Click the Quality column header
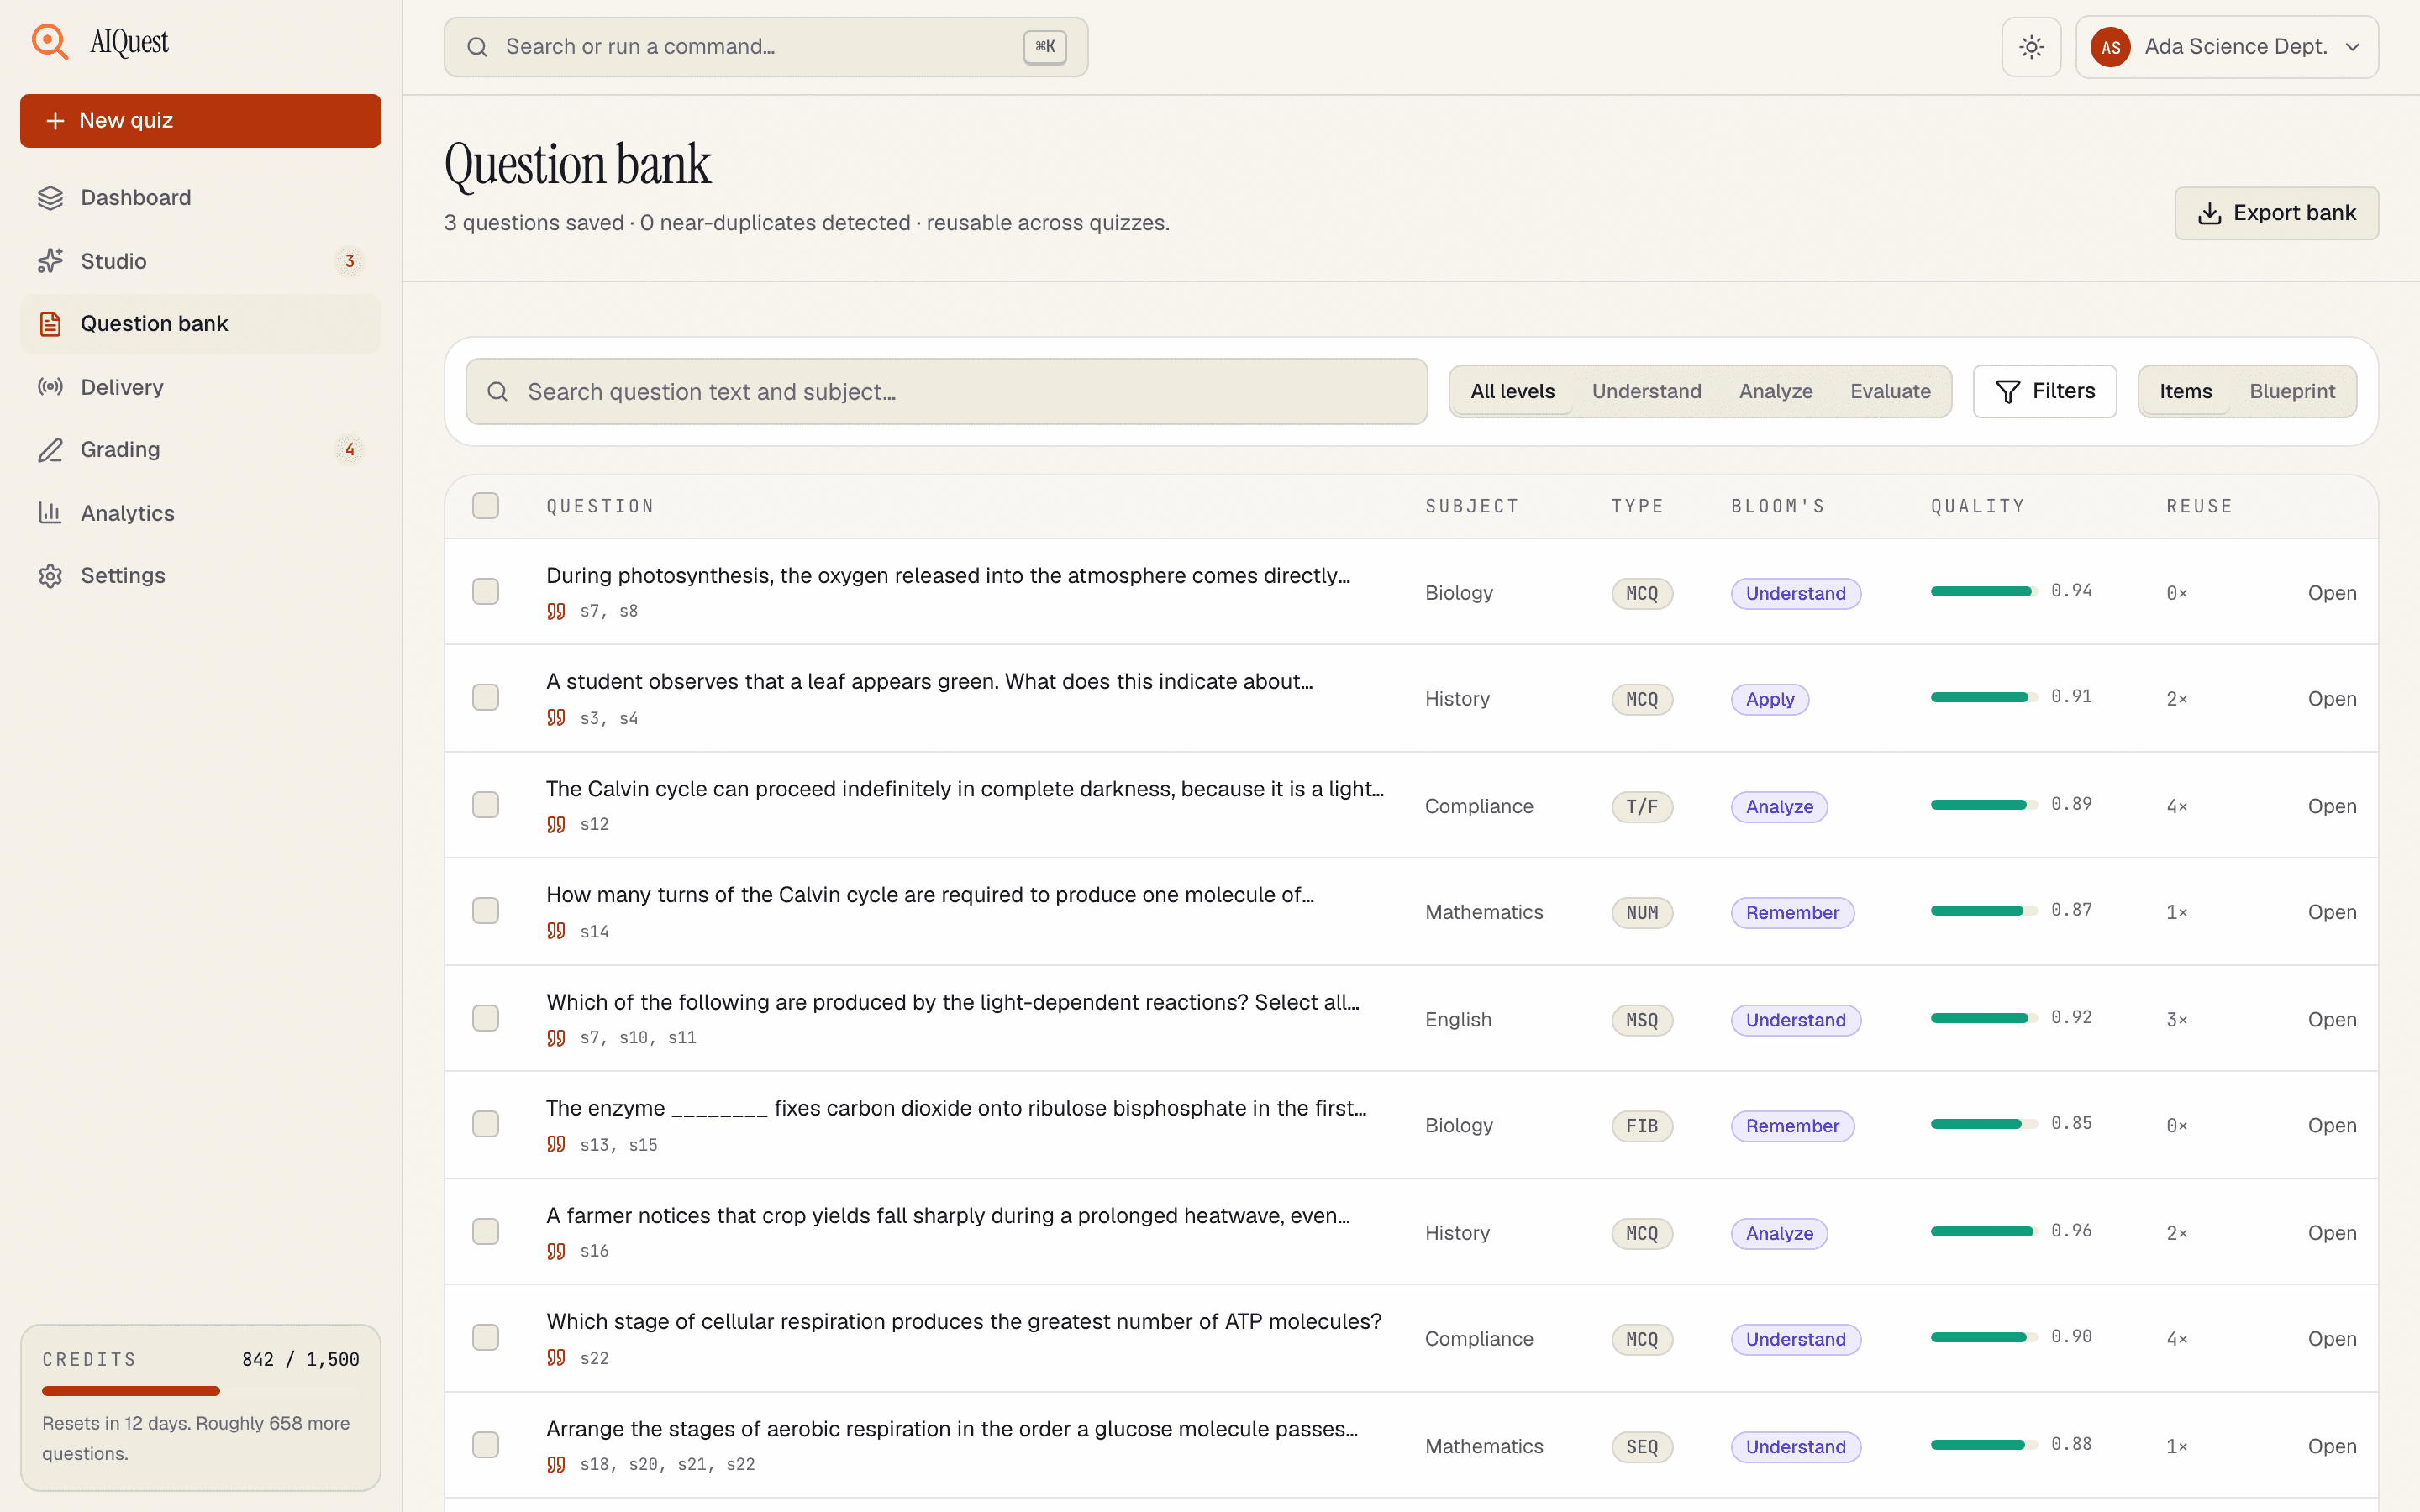2420x1512 pixels. 1977,506
